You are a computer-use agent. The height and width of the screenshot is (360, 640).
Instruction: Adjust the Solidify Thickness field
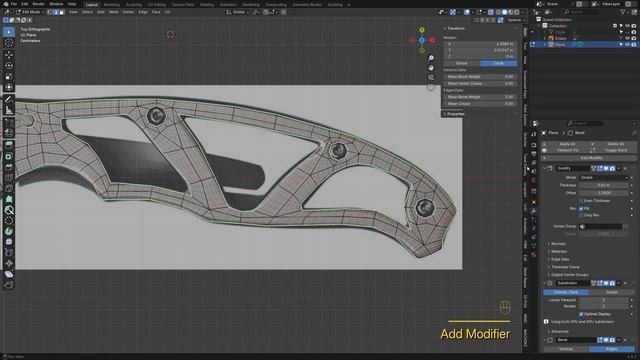pos(604,185)
